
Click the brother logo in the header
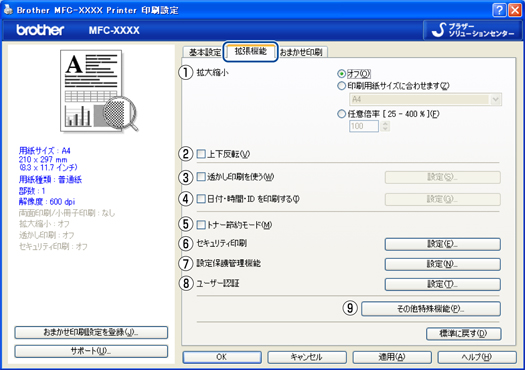[x=40, y=30]
